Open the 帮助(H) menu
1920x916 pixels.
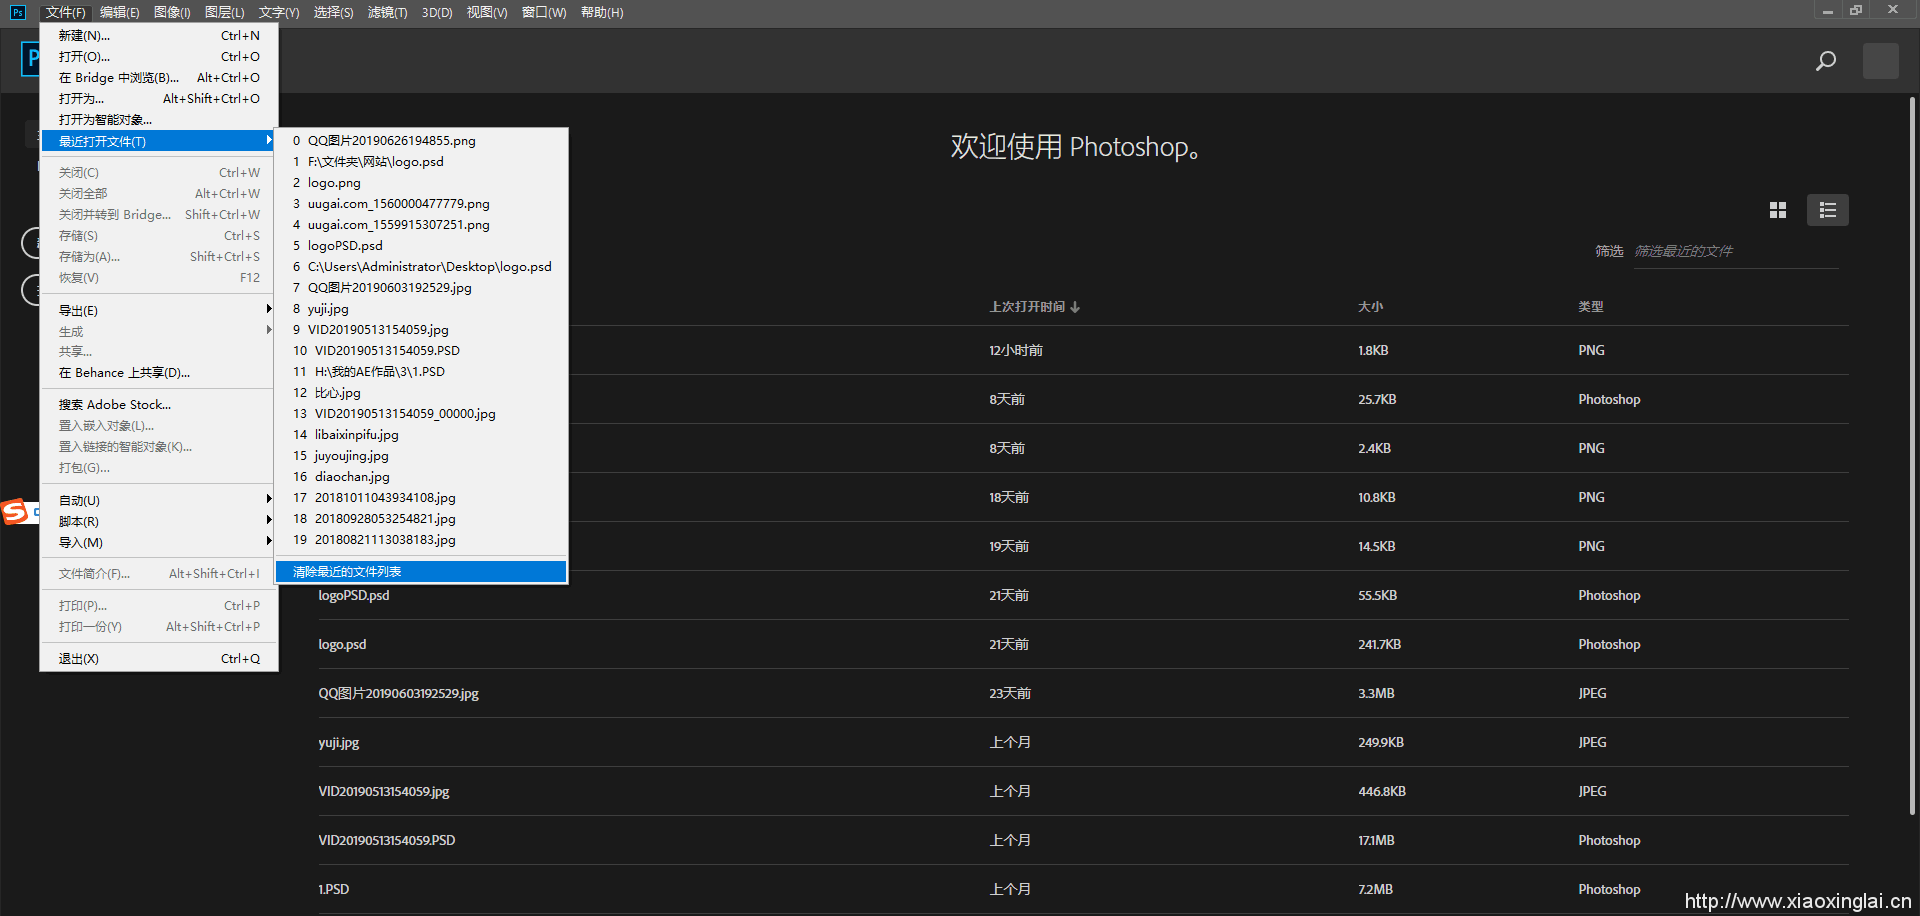tap(602, 12)
